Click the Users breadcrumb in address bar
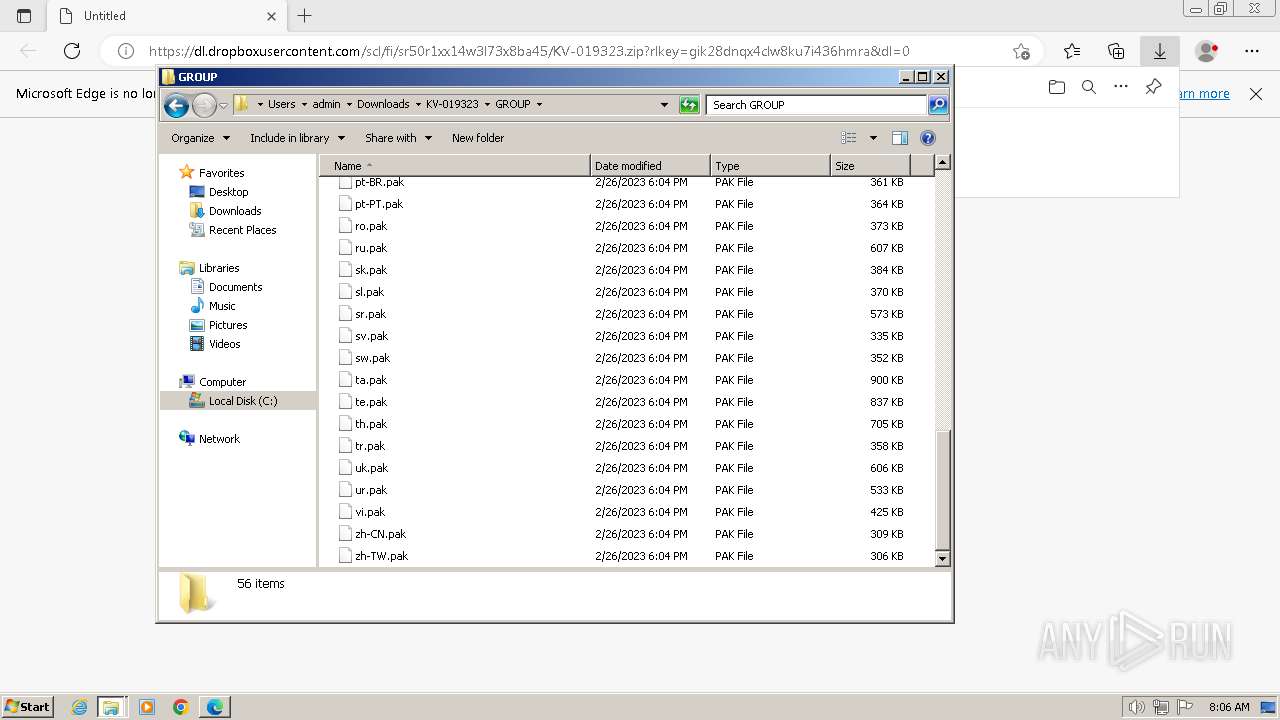The image size is (1280, 720). (281, 104)
